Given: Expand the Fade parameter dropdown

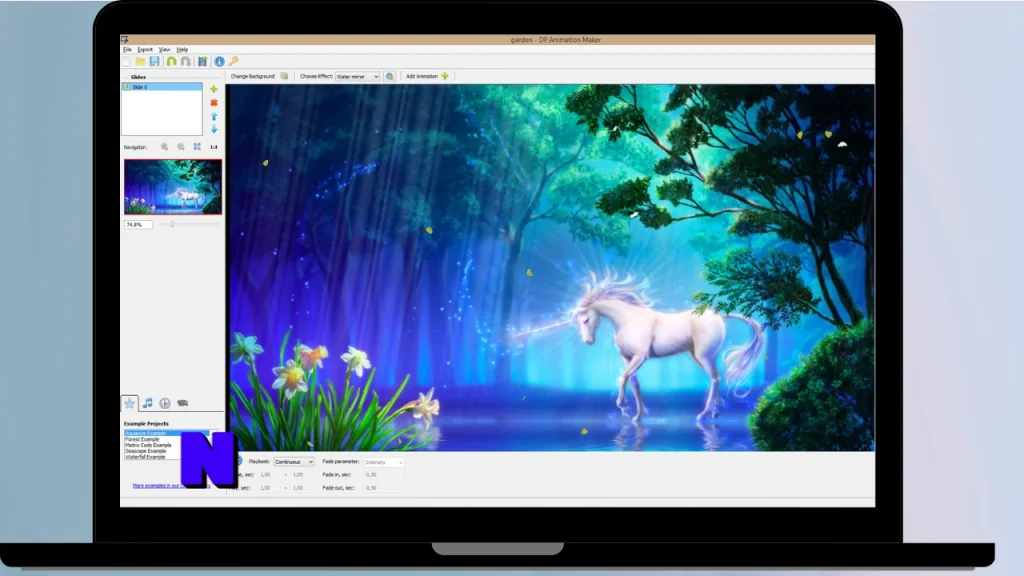Looking at the screenshot, I should coord(384,462).
